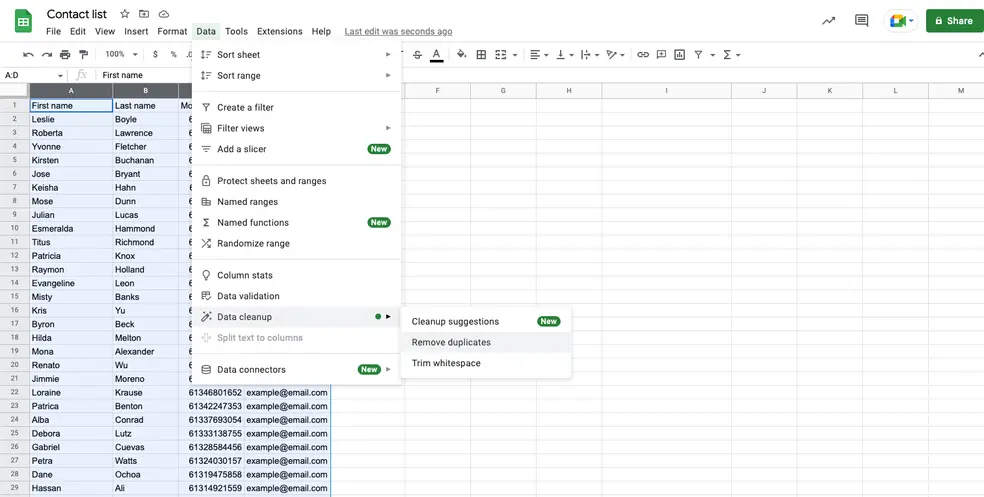Click the Insert chart icon

[680, 55]
